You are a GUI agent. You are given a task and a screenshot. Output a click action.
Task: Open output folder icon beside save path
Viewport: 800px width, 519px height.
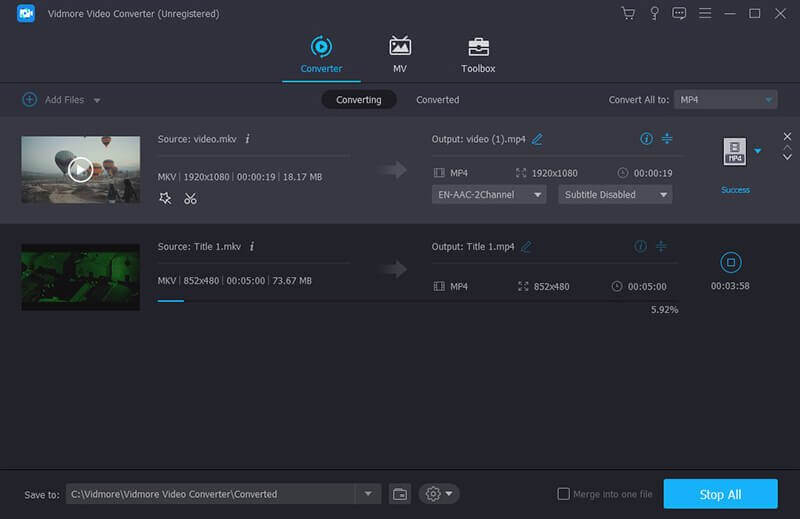click(x=400, y=494)
